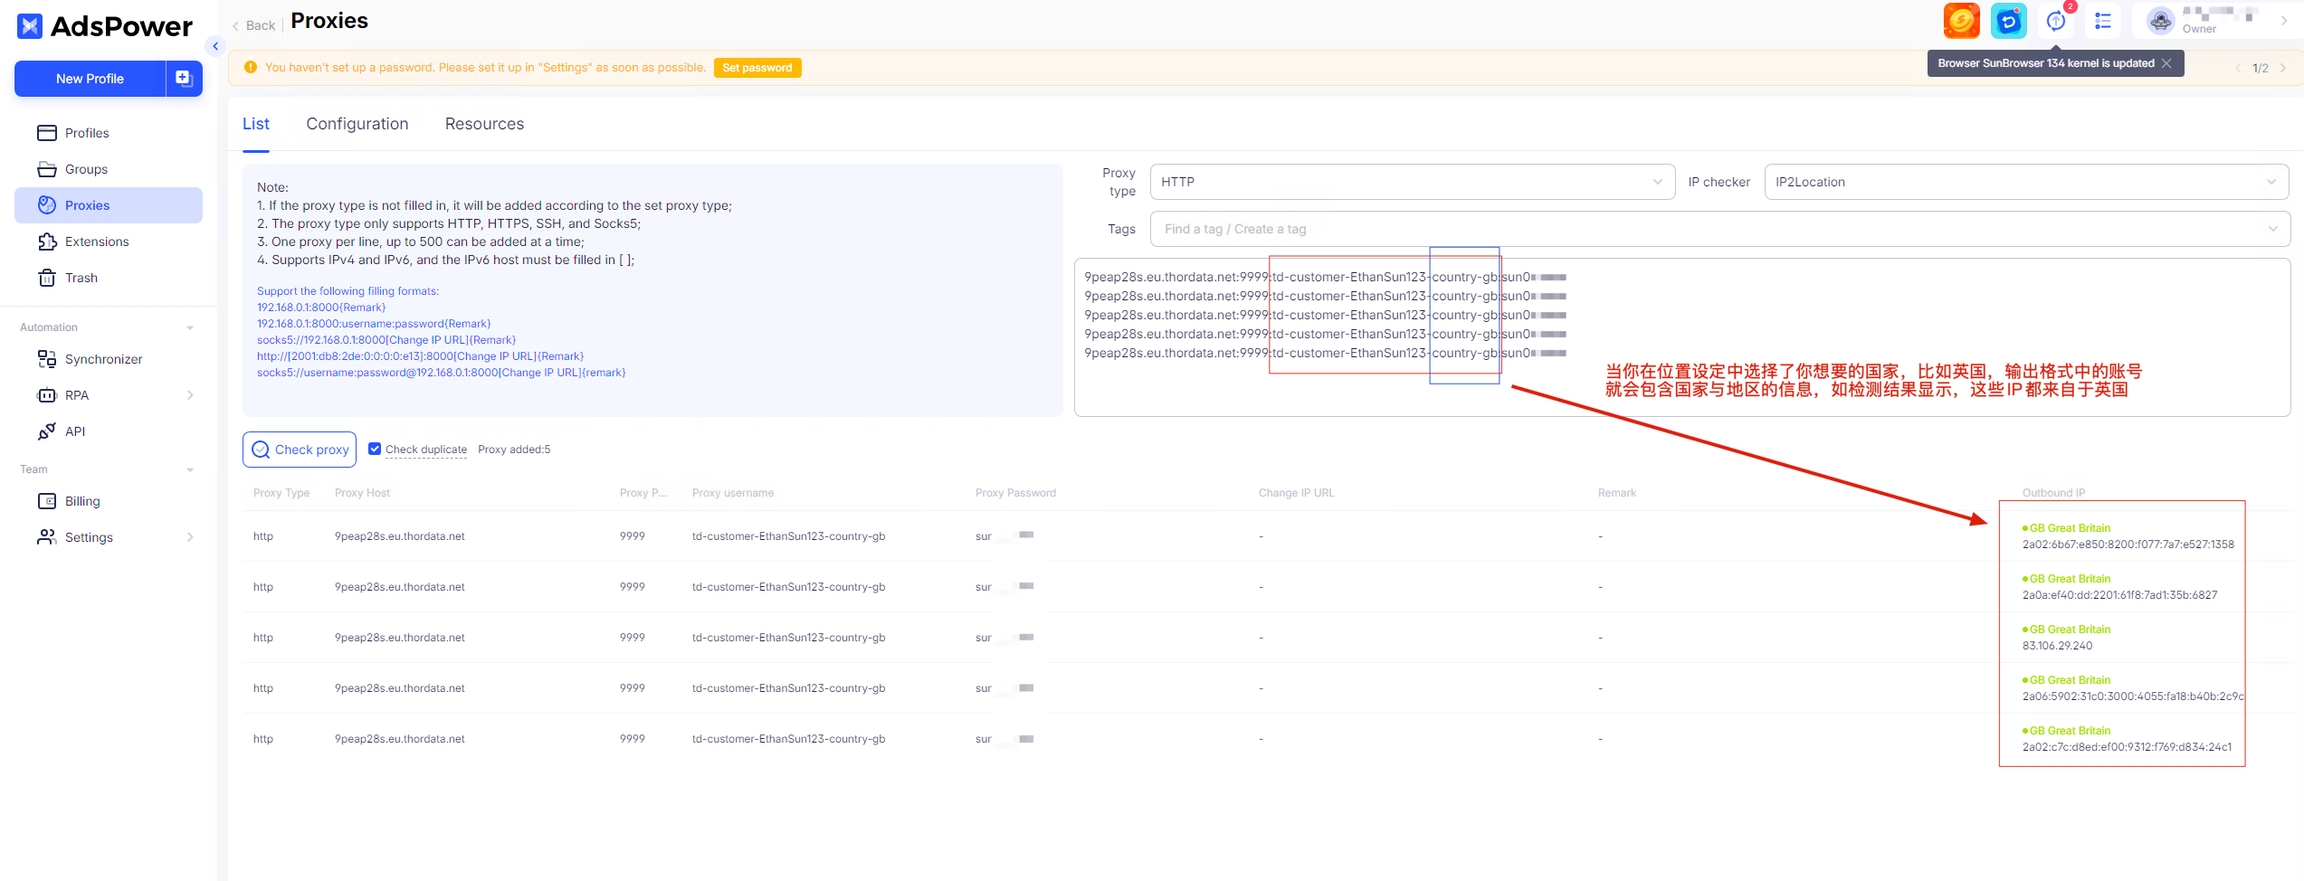Open Trash in the sidebar
Image resolution: width=2304 pixels, height=881 pixels.
coord(80,278)
